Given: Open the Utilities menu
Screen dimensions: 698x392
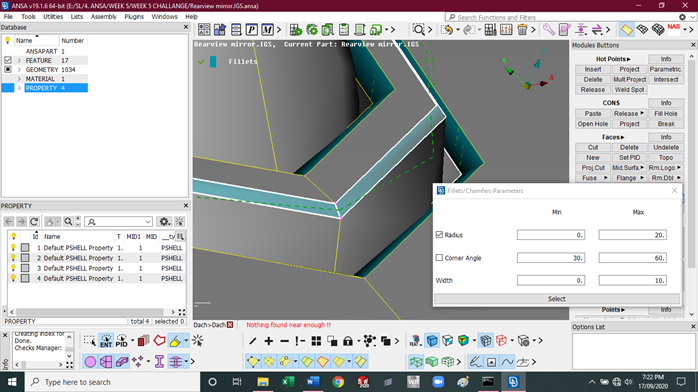Looking at the screenshot, I should point(53,16).
